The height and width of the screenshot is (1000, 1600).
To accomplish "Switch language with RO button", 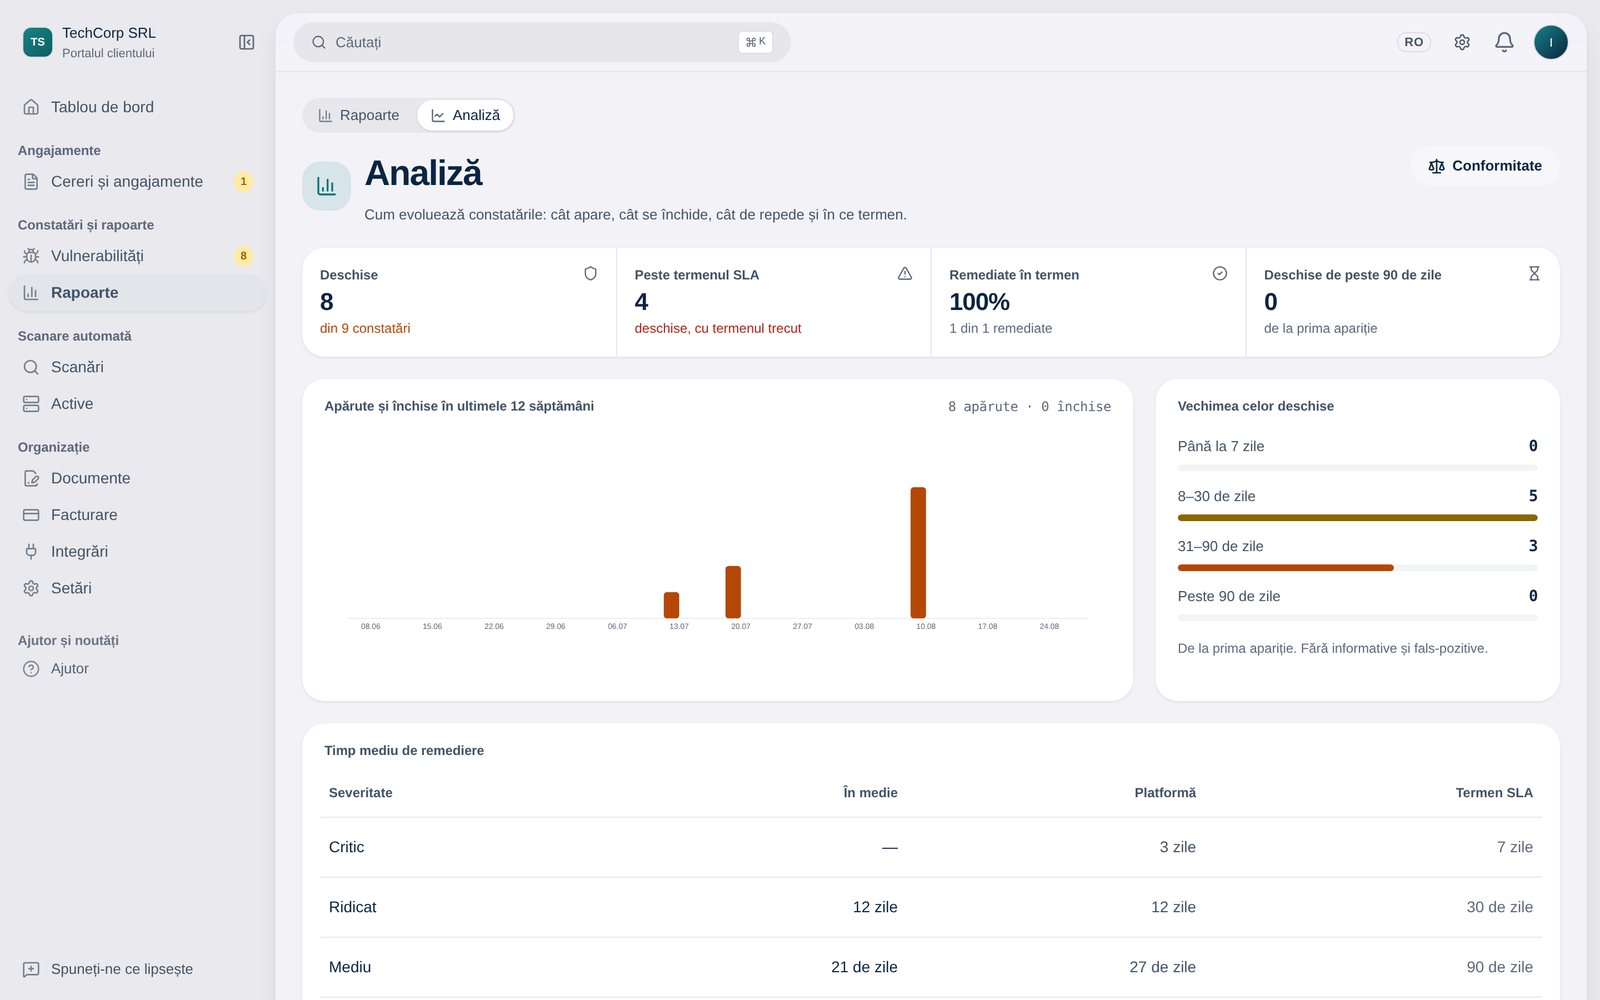I will [x=1414, y=42].
